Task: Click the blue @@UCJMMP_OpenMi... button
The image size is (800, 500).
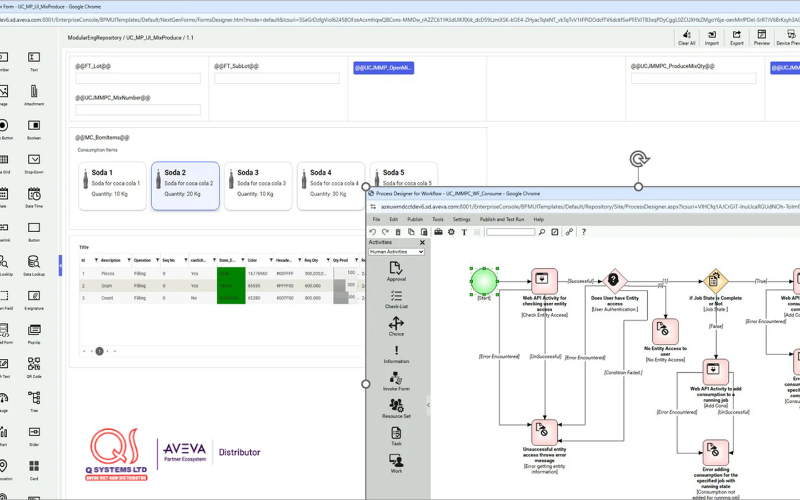Action: point(384,68)
